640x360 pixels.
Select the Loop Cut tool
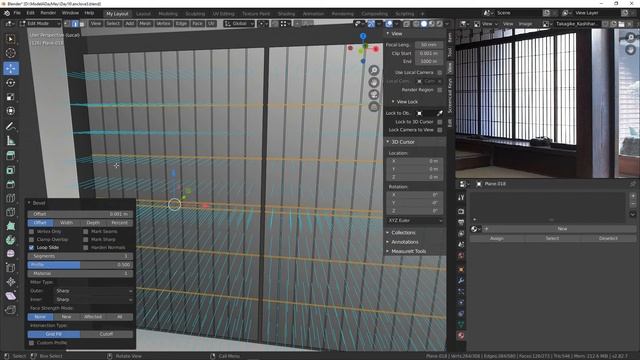11,198
